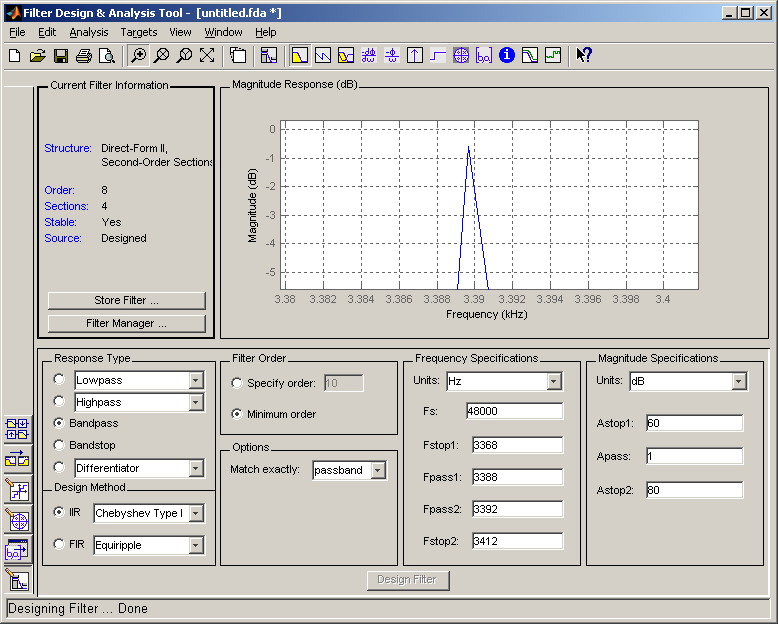Open the Match exactly passband dropdown
This screenshot has width=778, height=624.
tap(378, 470)
